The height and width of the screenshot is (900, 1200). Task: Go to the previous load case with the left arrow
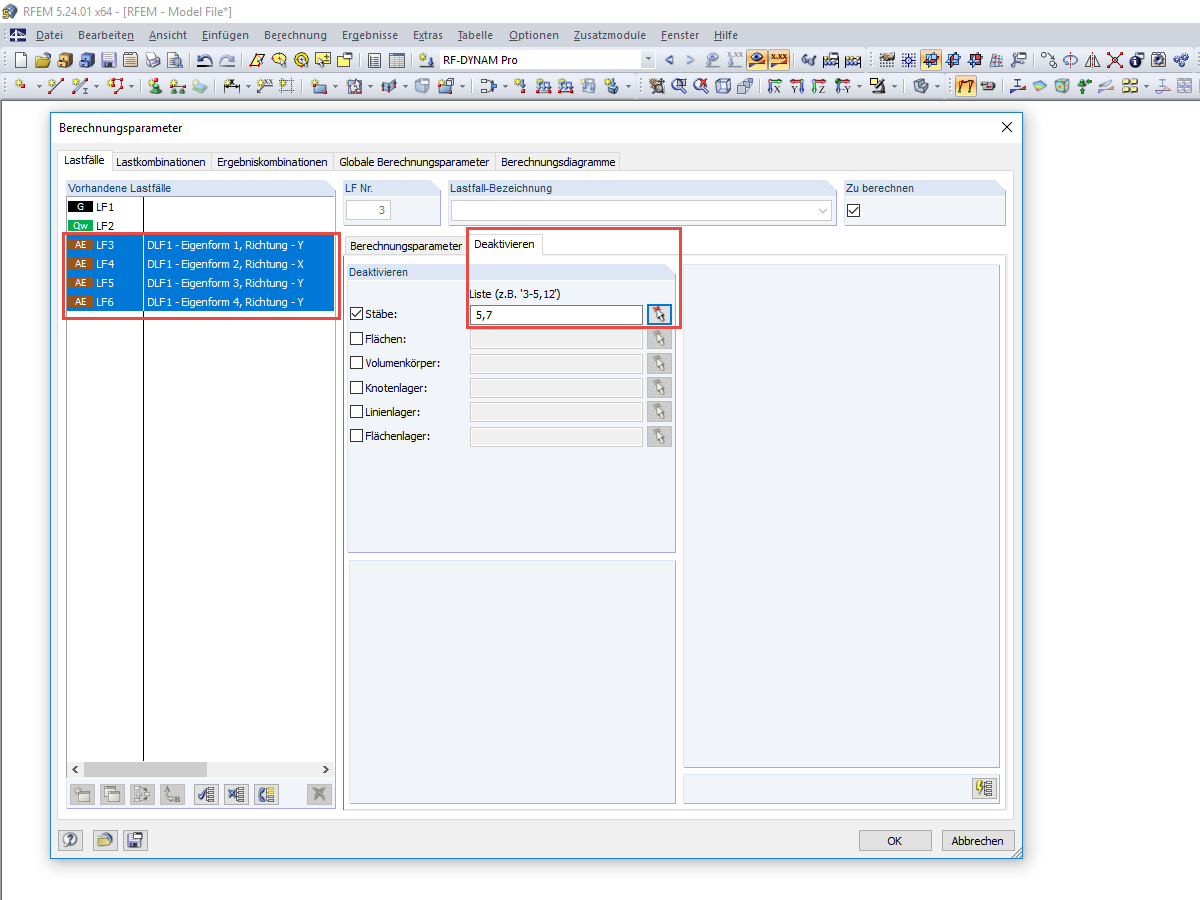669,60
